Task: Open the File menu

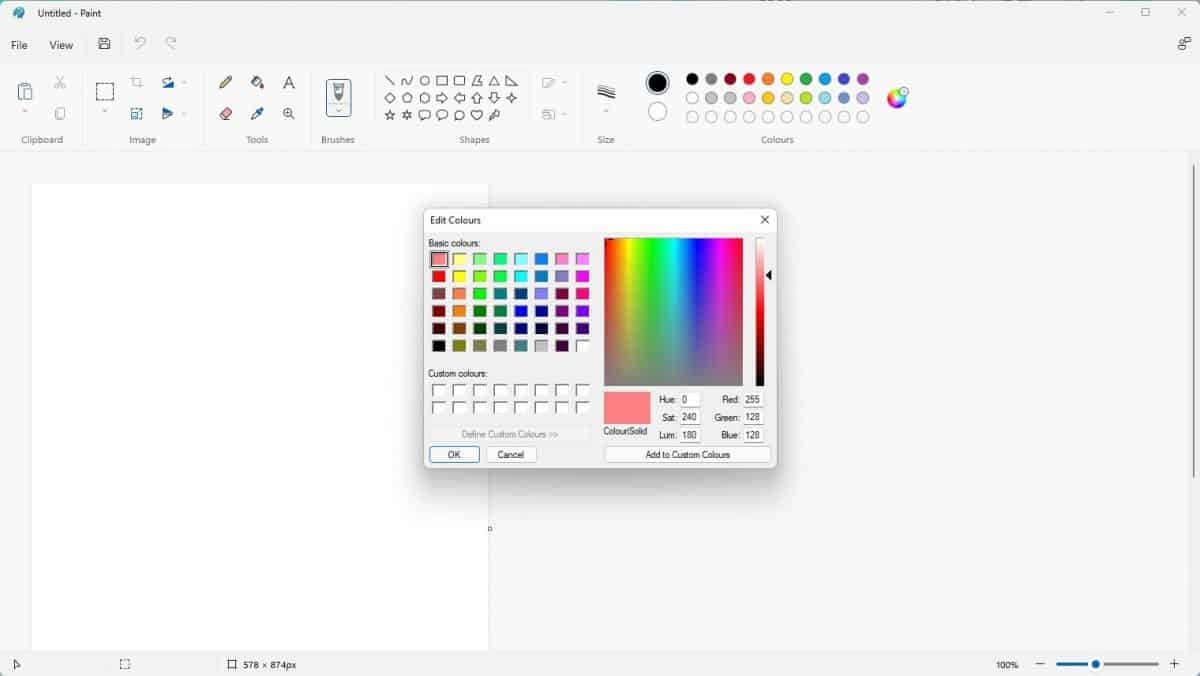Action: tap(18, 45)
